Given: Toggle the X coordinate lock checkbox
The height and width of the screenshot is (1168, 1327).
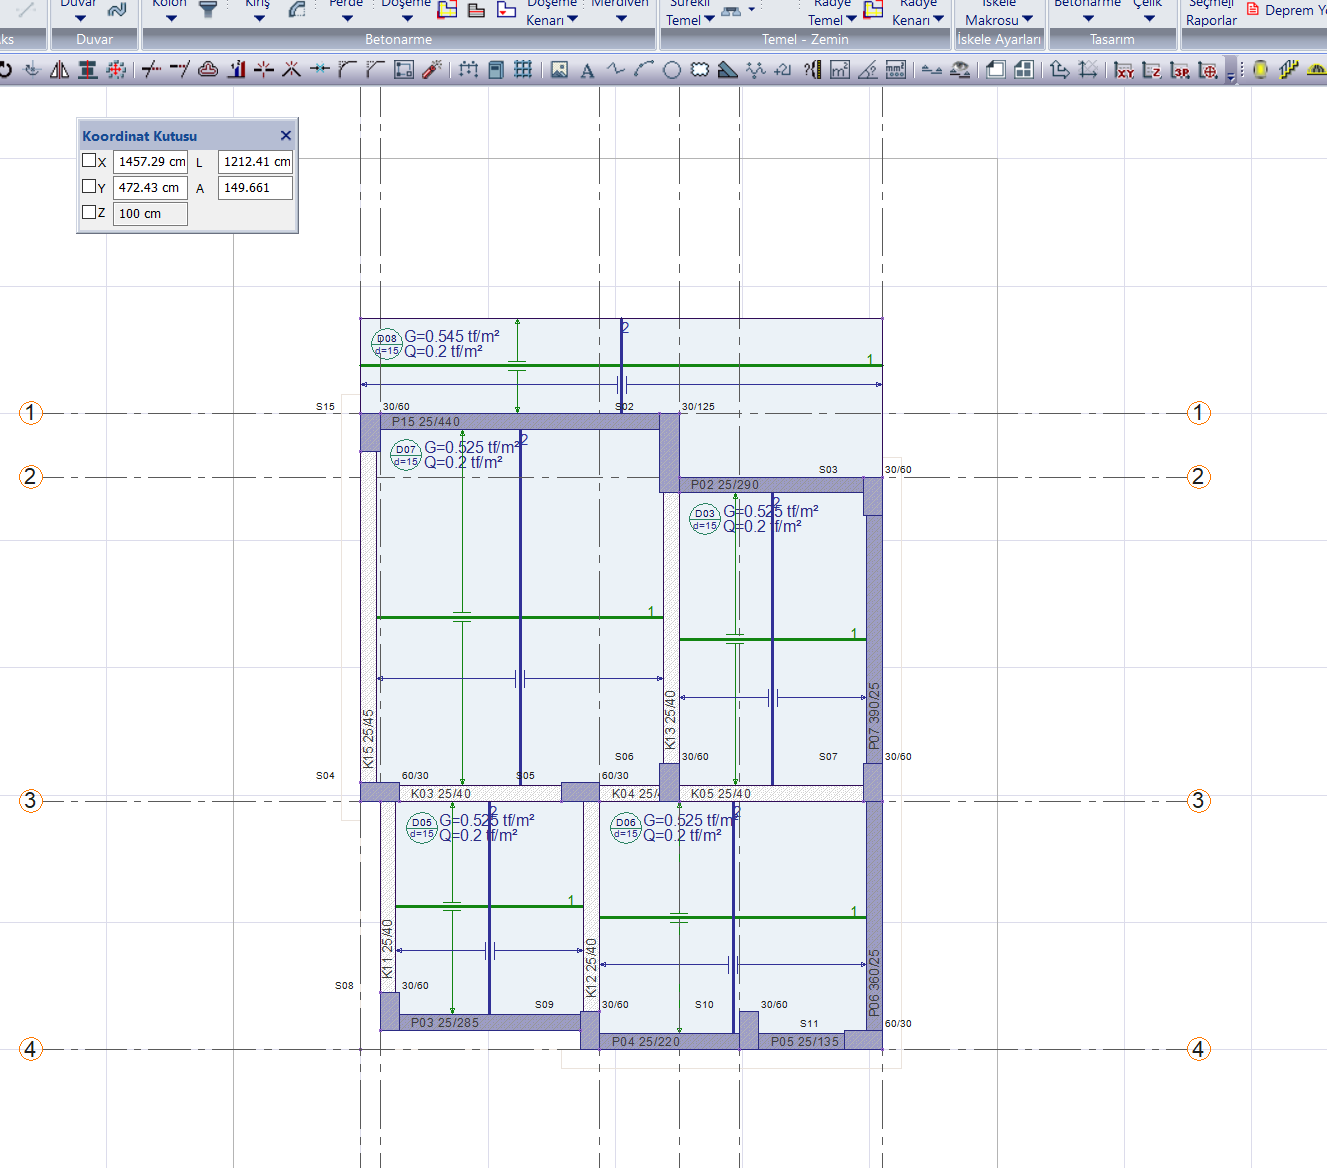Looking at the screenshot, I should point(89,160).
